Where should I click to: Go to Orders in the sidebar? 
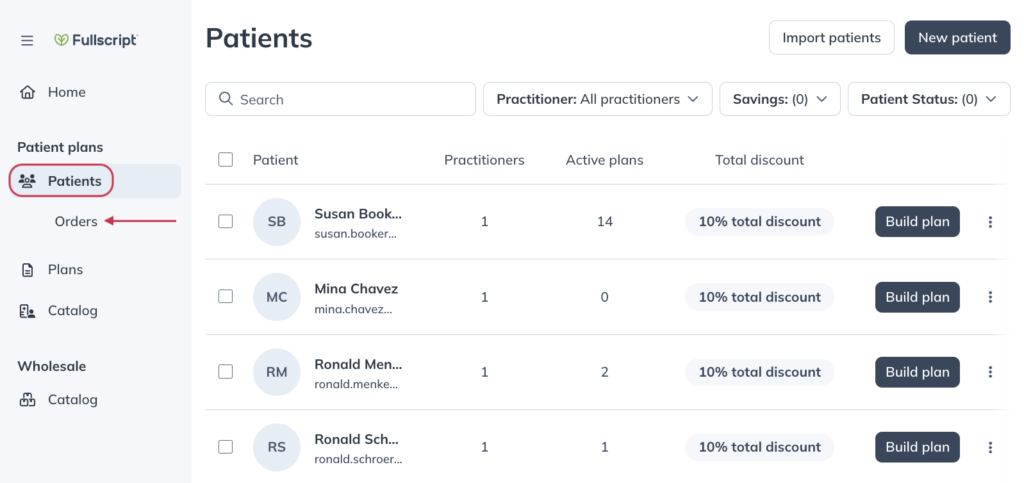(x=76, y=221)
